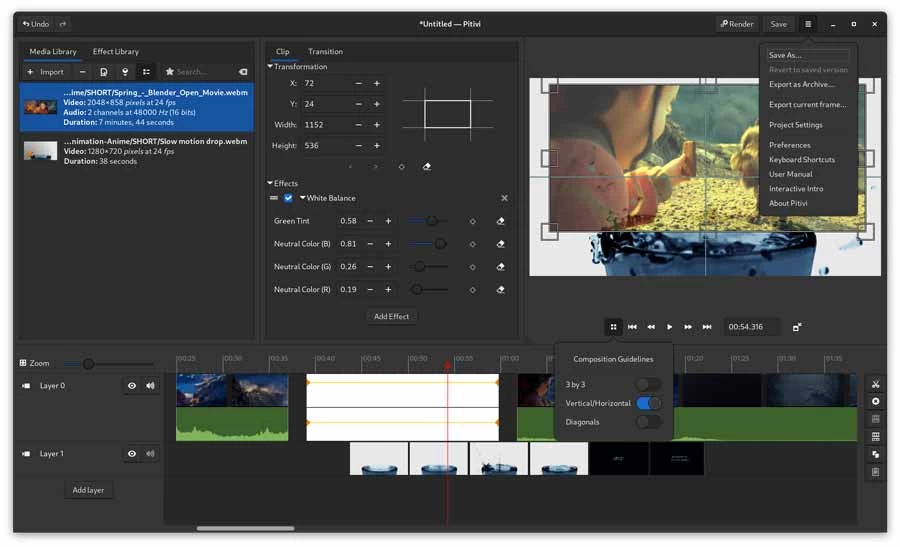This screenshot has width=900, height=547.
Task: Uncheck the White Balance effect checkbox
Action: coord(288,198)
